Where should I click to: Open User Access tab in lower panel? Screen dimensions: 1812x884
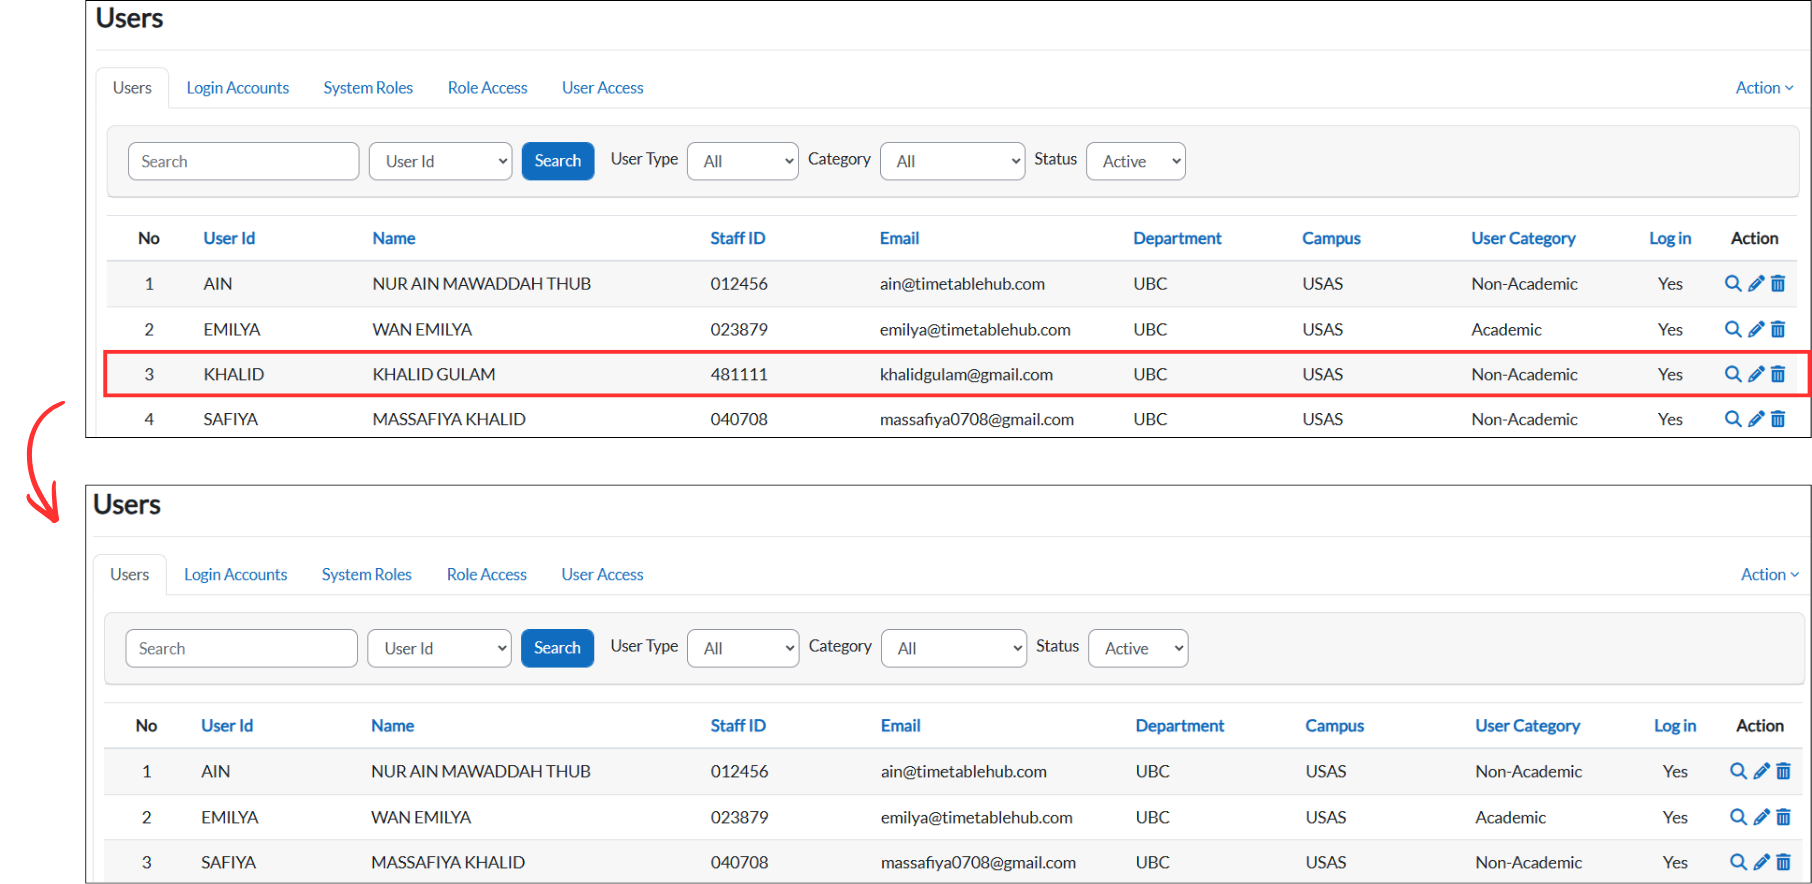pos(602,575)
